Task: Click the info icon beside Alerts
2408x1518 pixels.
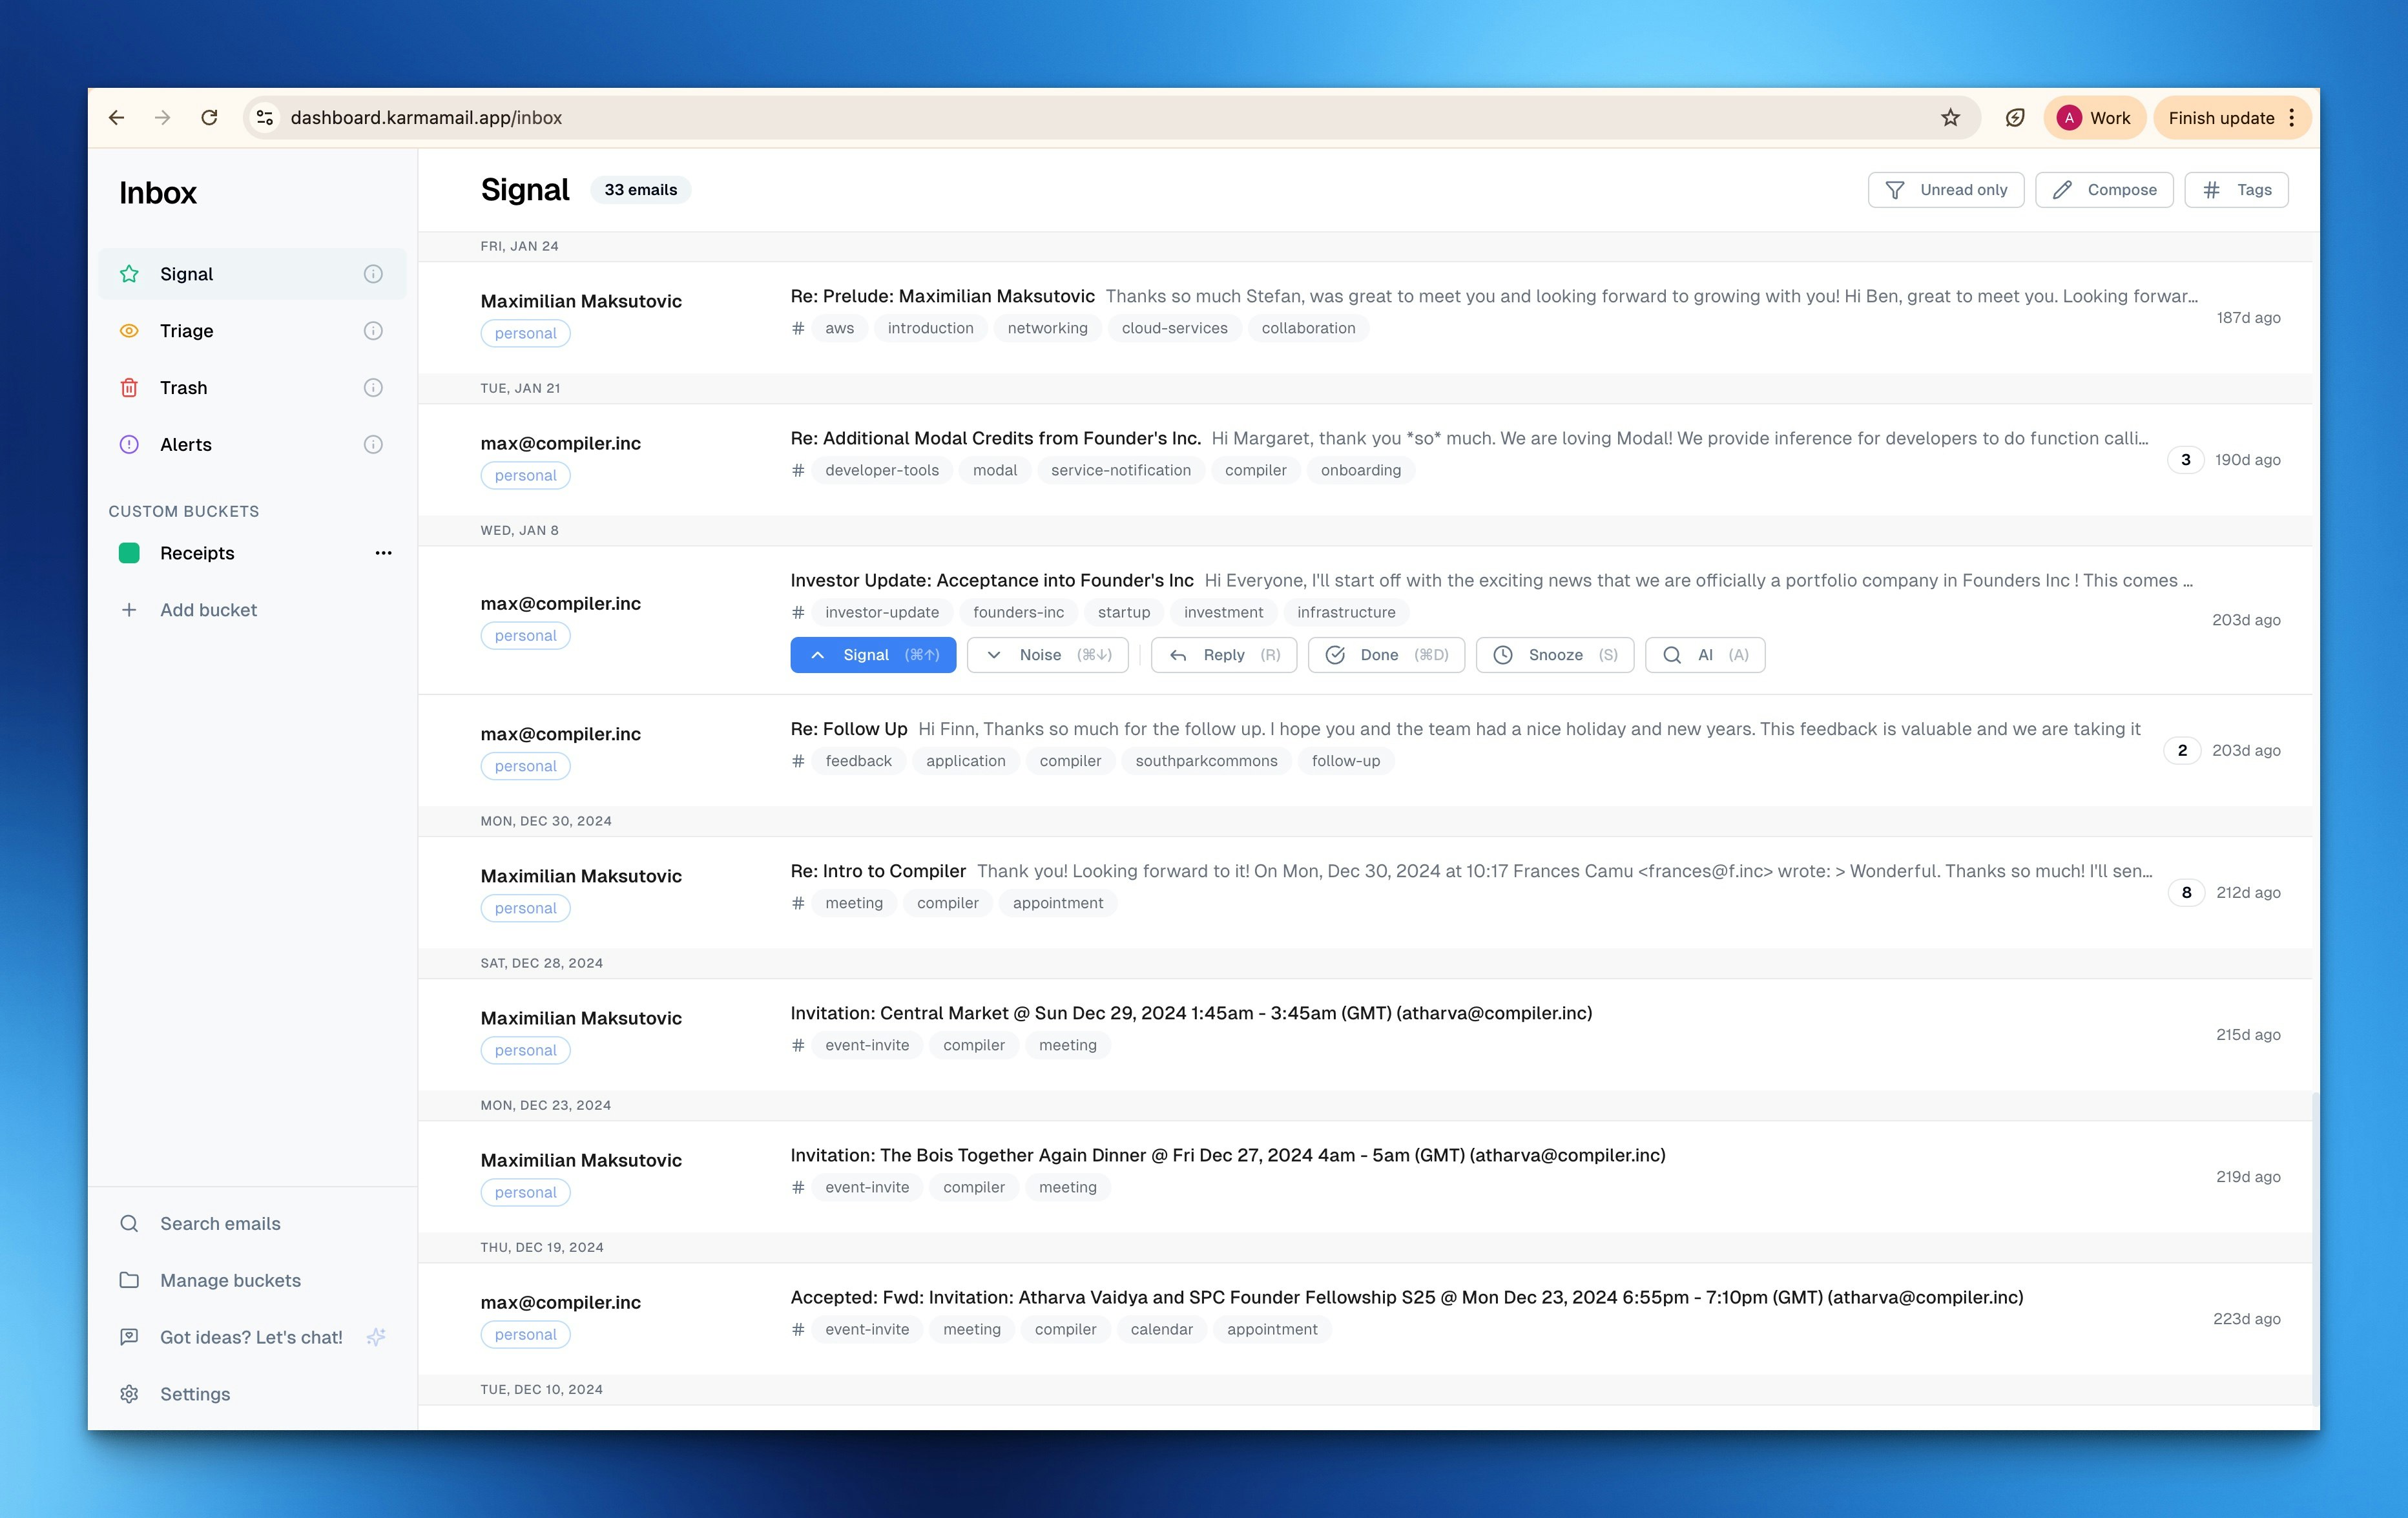Action: pos(373,445)
